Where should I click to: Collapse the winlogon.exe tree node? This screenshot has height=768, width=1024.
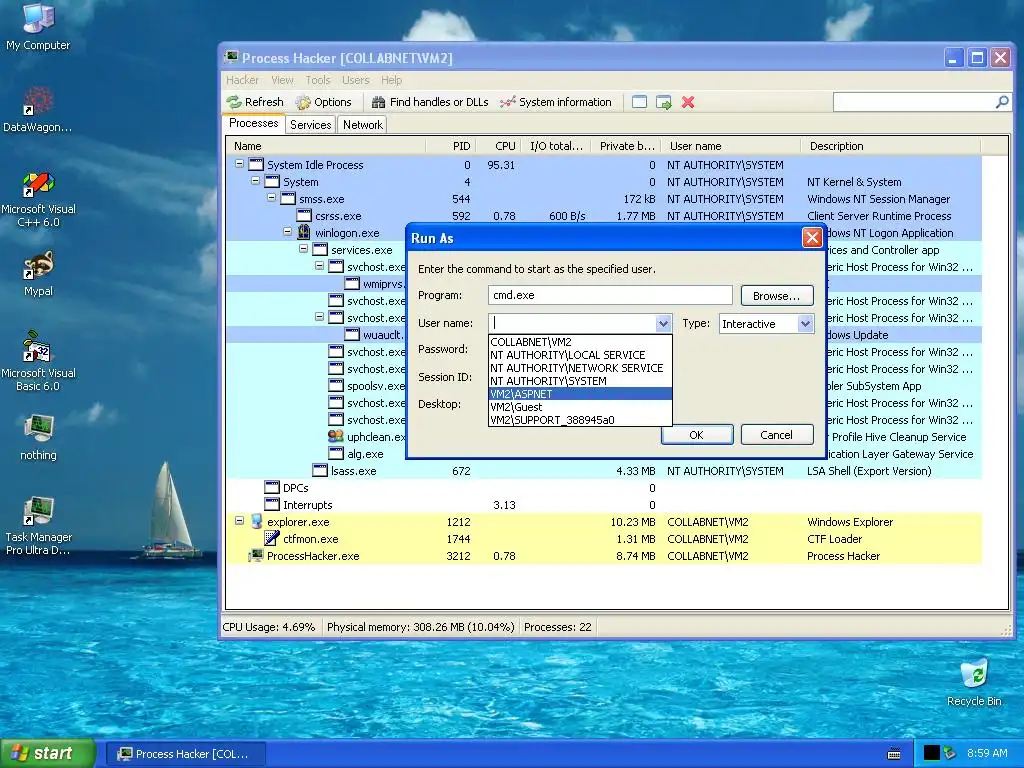287,232
